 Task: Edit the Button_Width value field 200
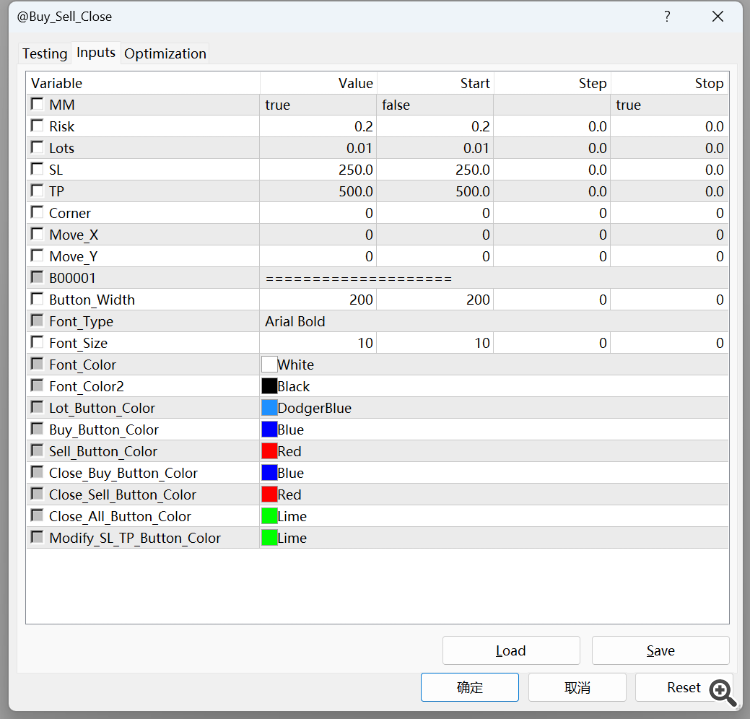317,300
